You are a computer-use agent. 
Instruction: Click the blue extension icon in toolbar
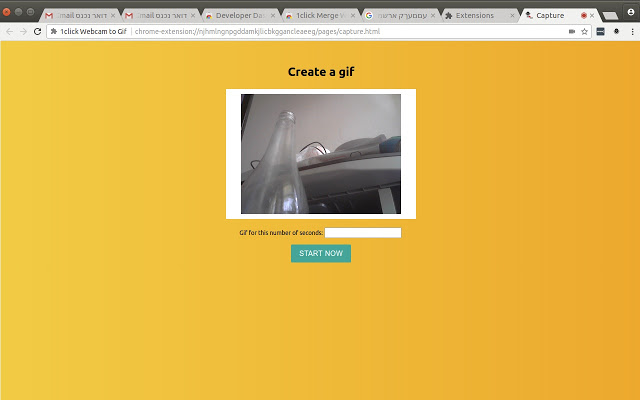(x=600, y=31)
